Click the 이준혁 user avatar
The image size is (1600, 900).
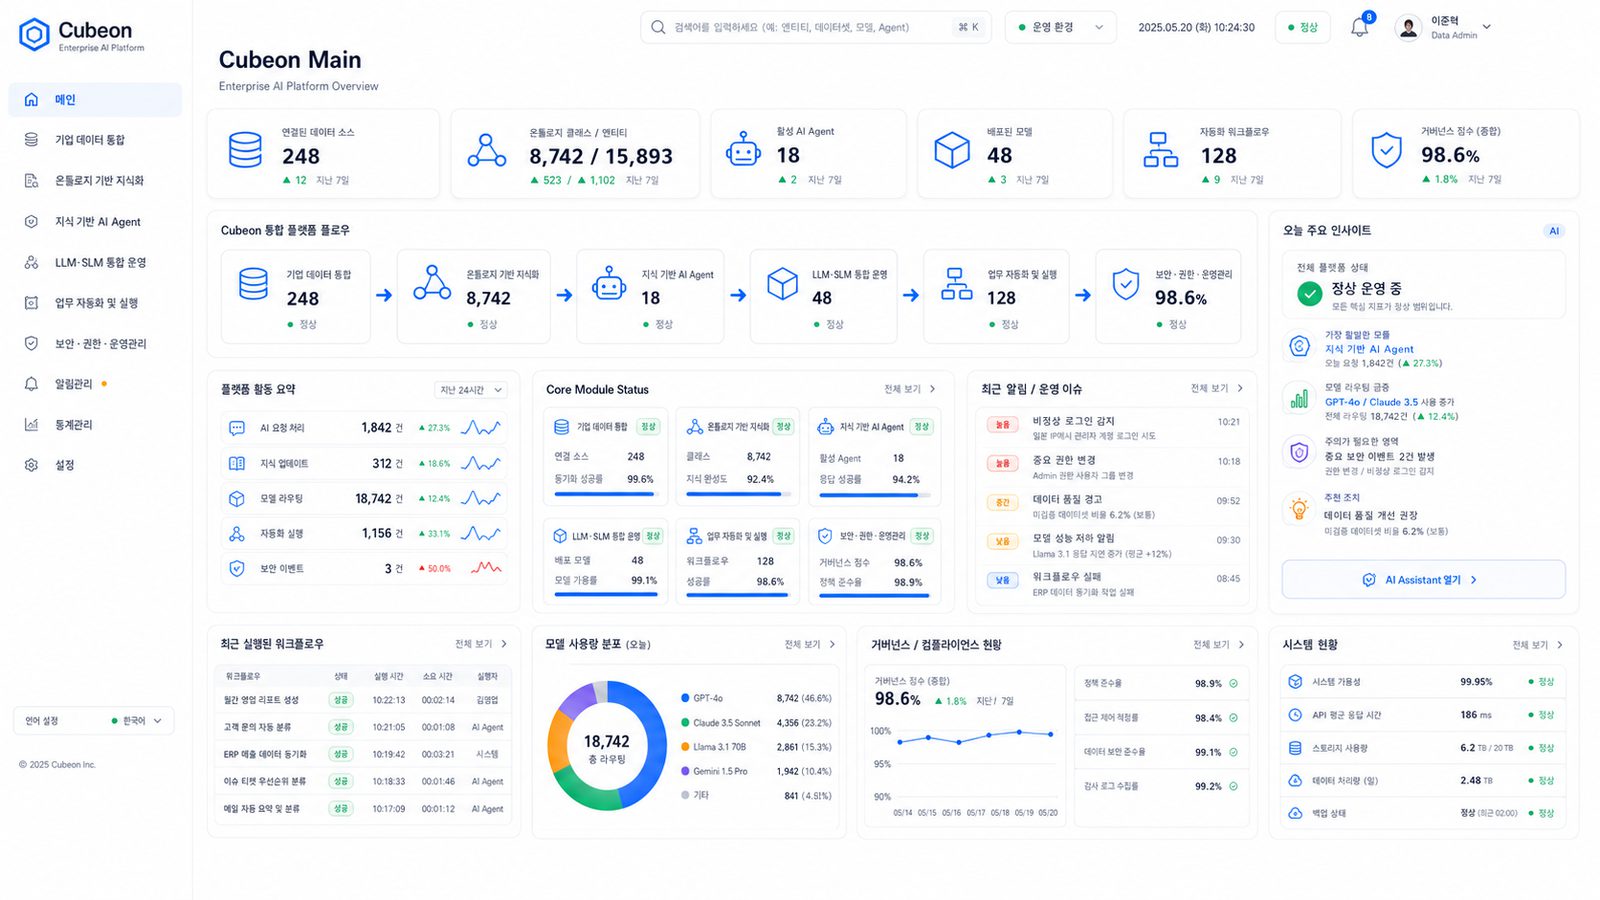pyautogui.click(x=1408, y=28)
